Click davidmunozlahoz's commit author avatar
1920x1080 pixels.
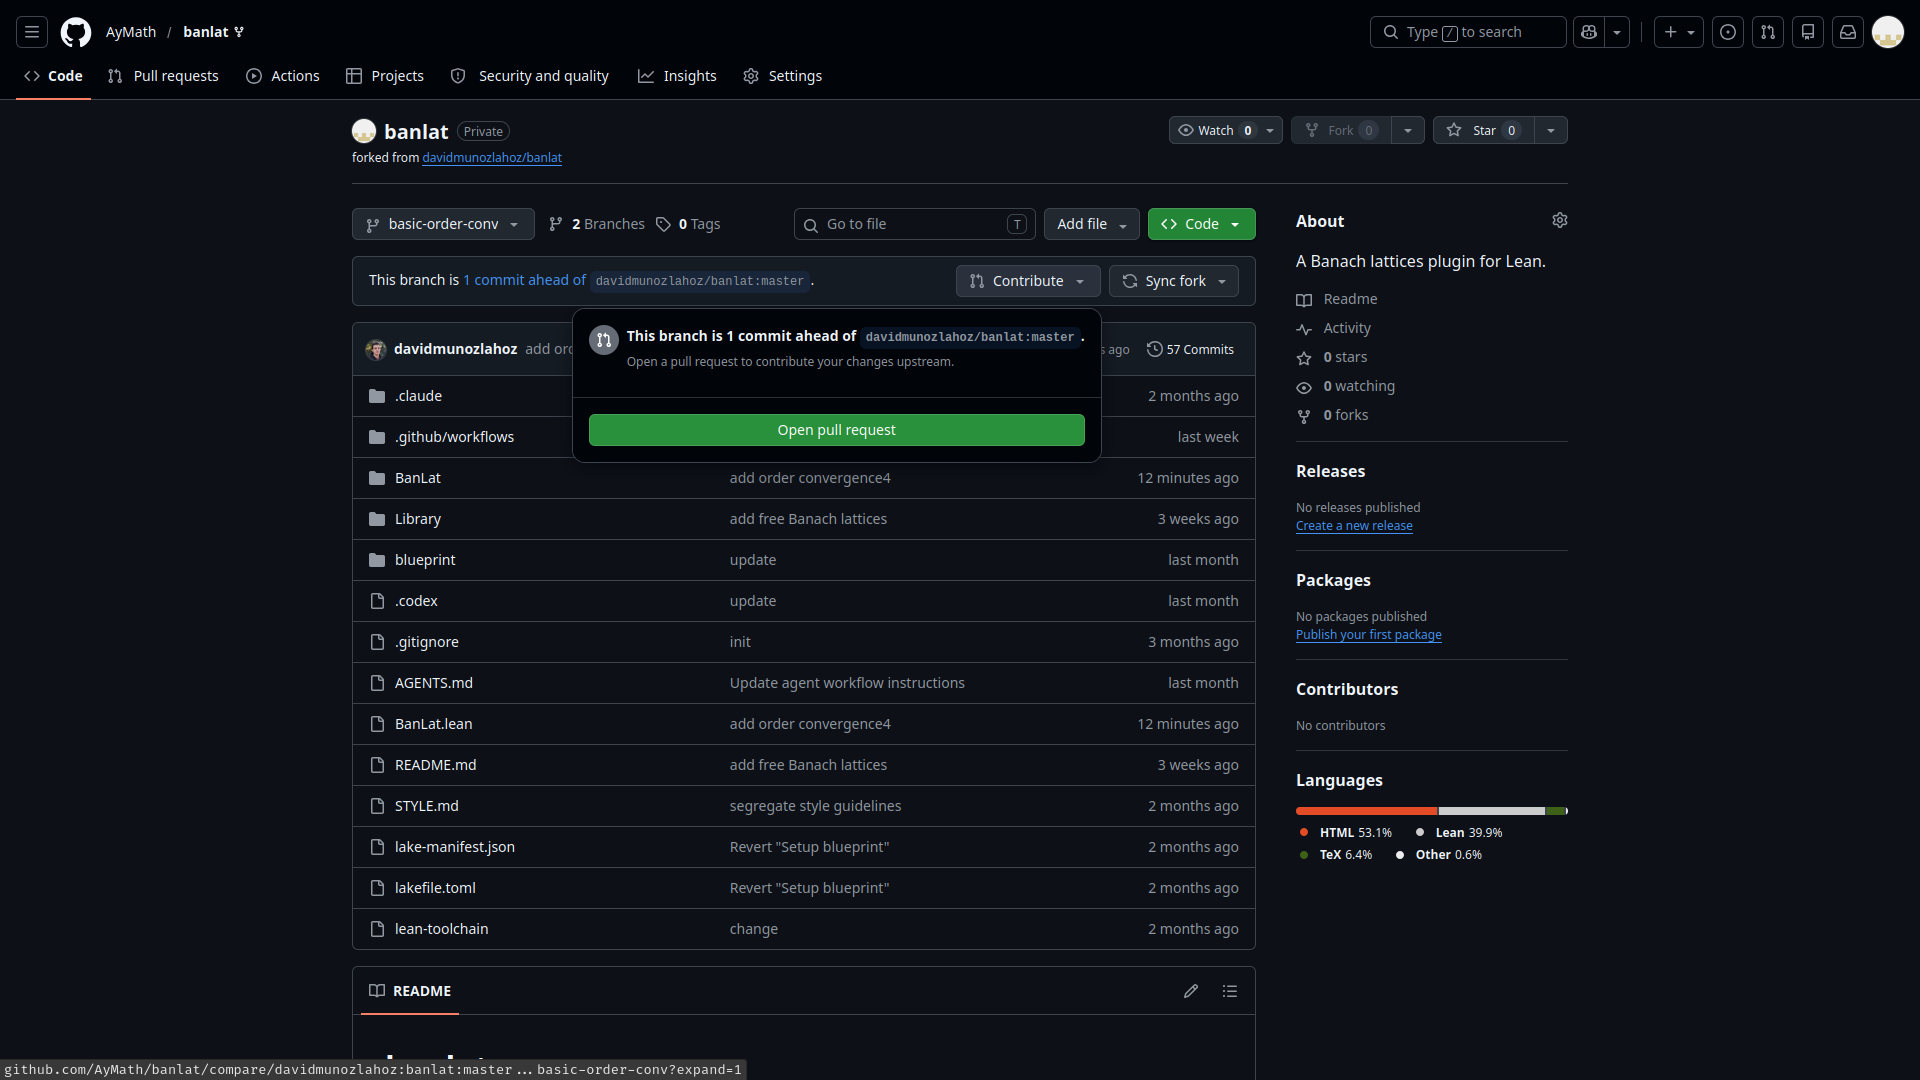pos(376,349)
